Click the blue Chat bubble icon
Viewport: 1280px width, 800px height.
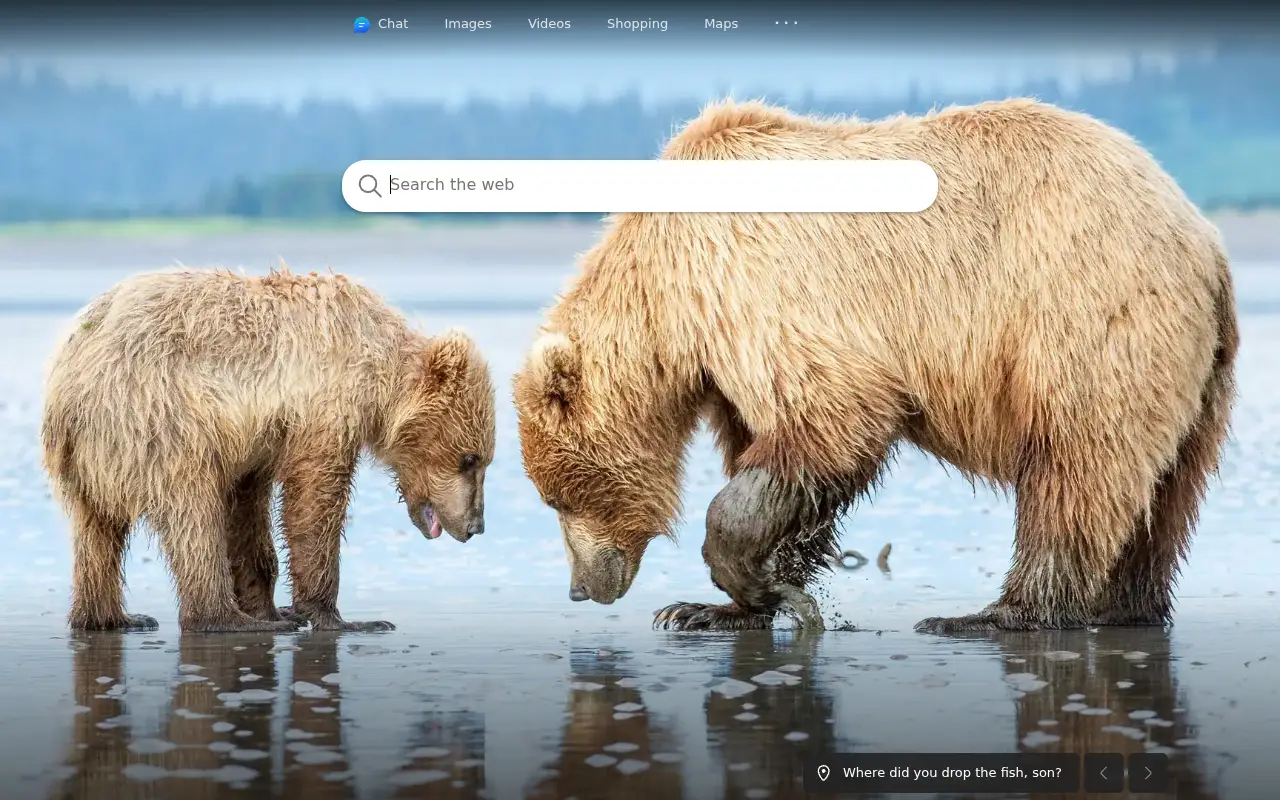(362, 25)
